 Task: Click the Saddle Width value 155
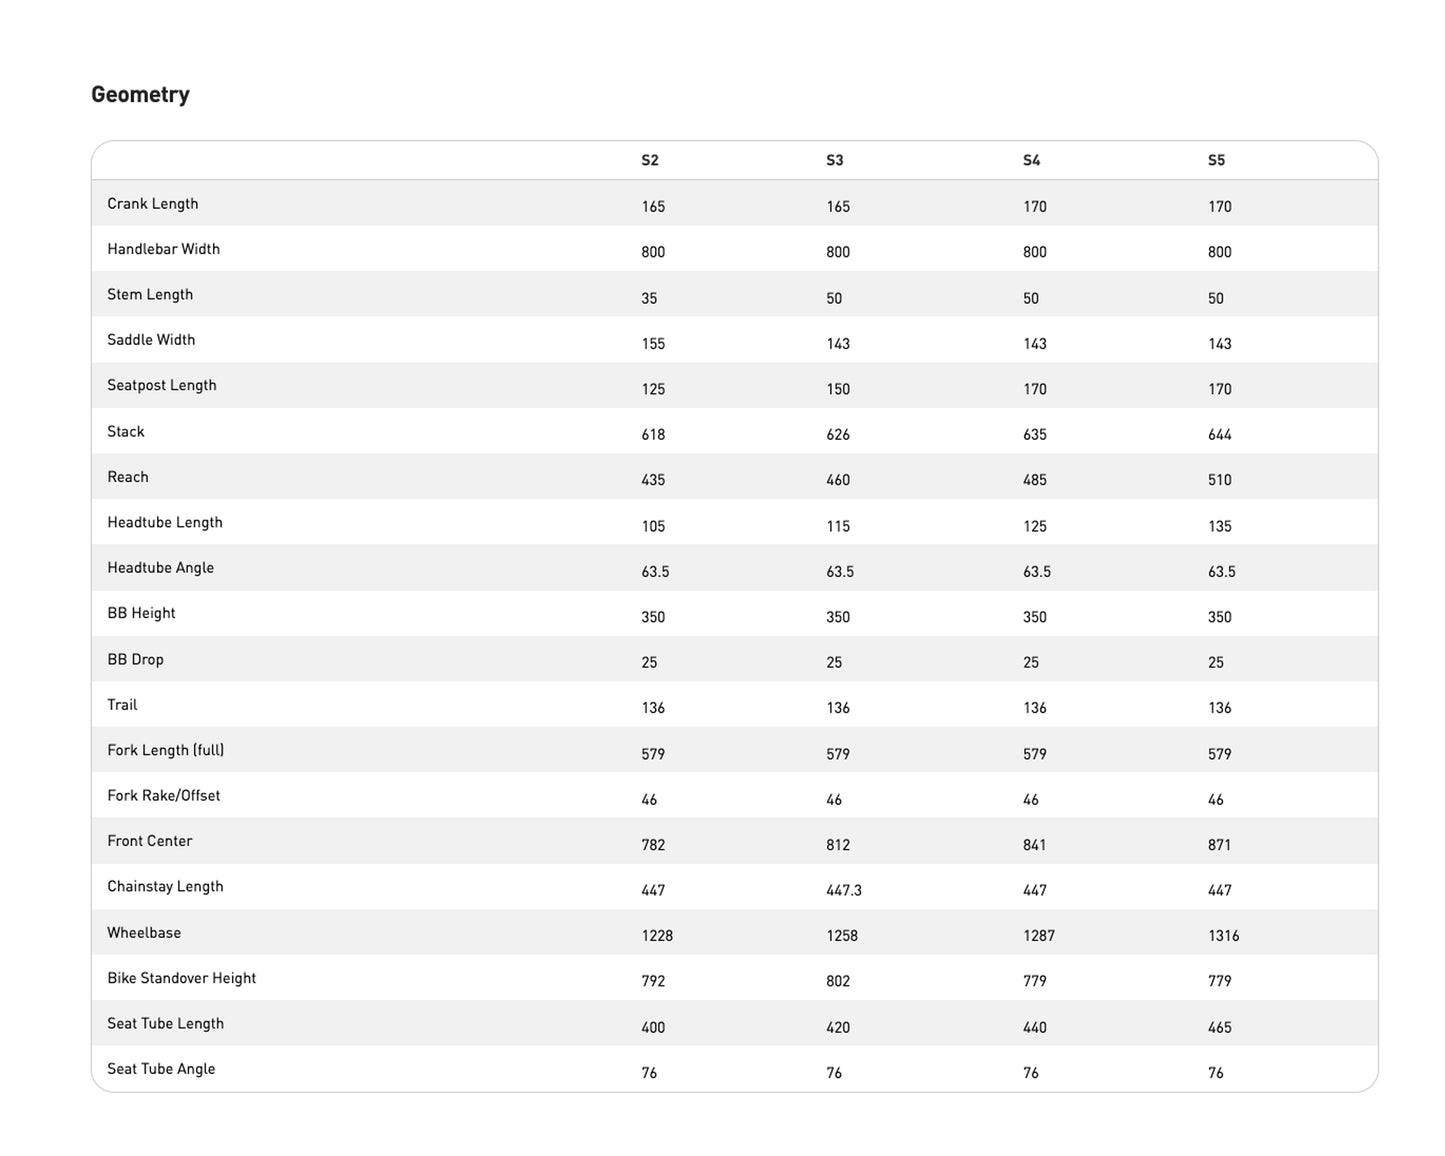point(653,344)
